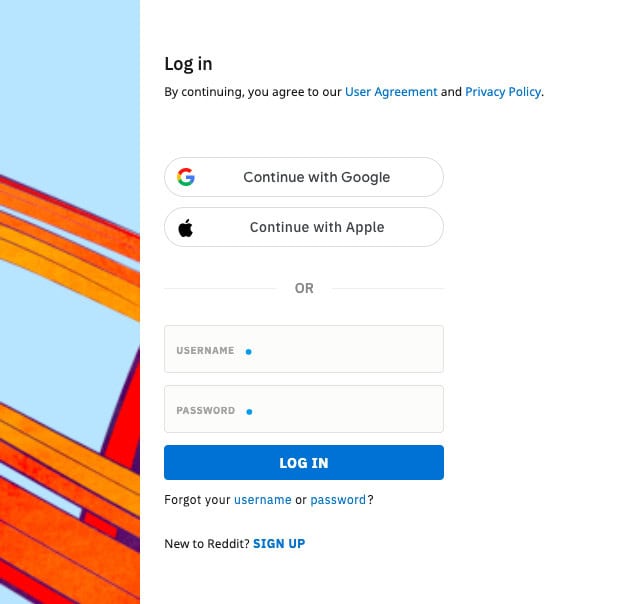Submit with the blue LOG IN button
This screenshot has width=643, height=604.
click(304, 463)
